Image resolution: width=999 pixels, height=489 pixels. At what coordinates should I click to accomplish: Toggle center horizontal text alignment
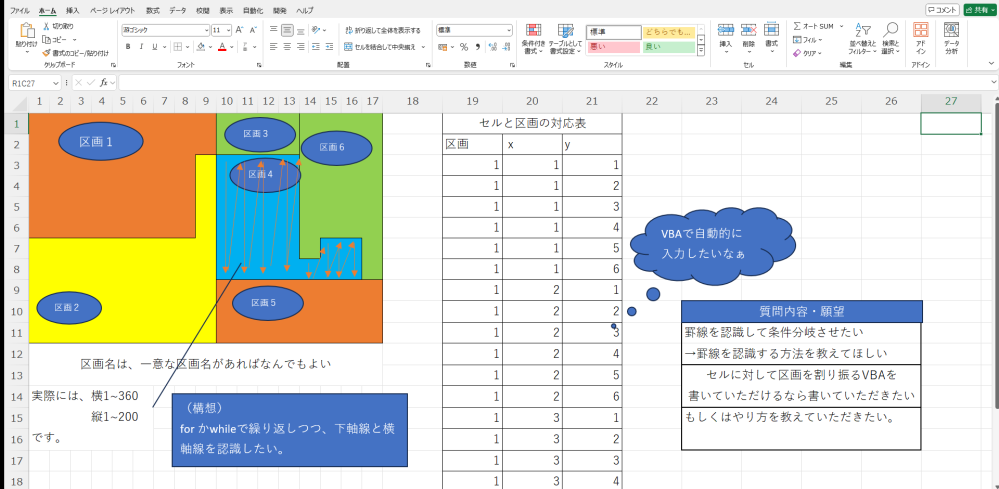(x=287, y=46)
